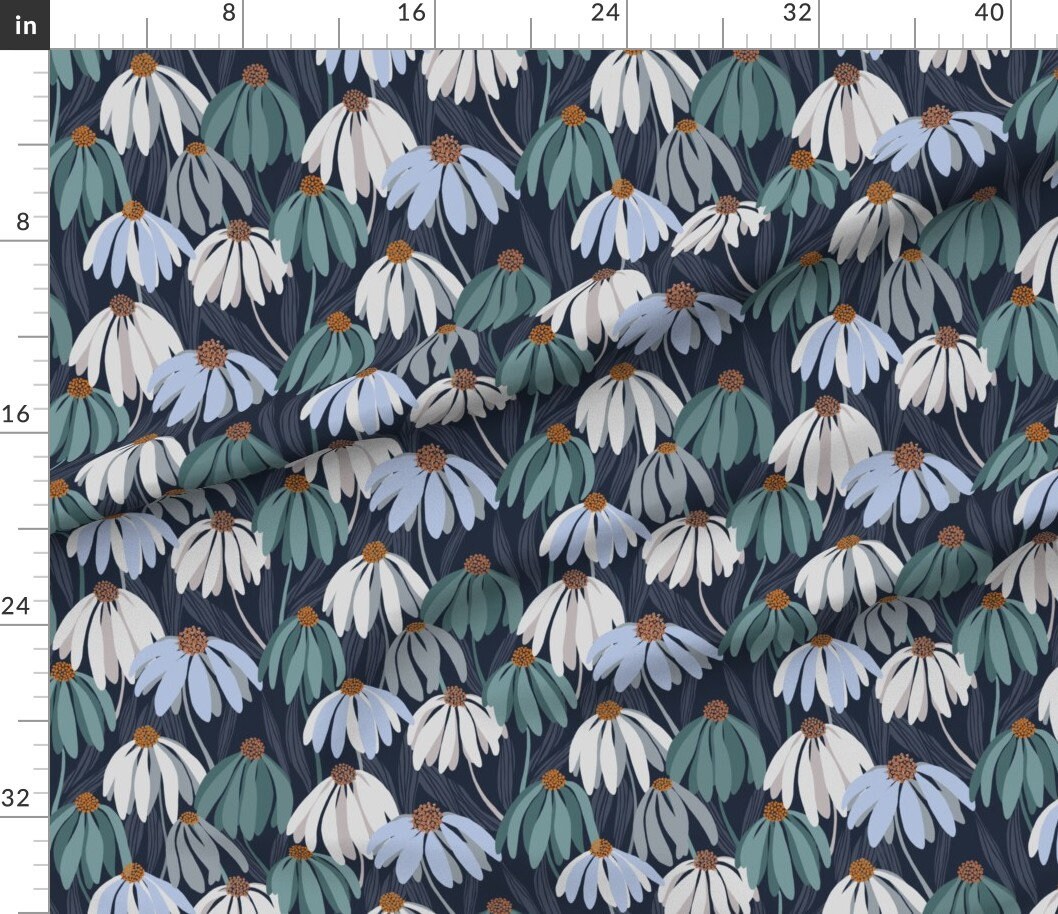This screenshot has width=1058, height=914.
Task: Click the 32 label on the left ruler
Action: (x=17, y=797)
